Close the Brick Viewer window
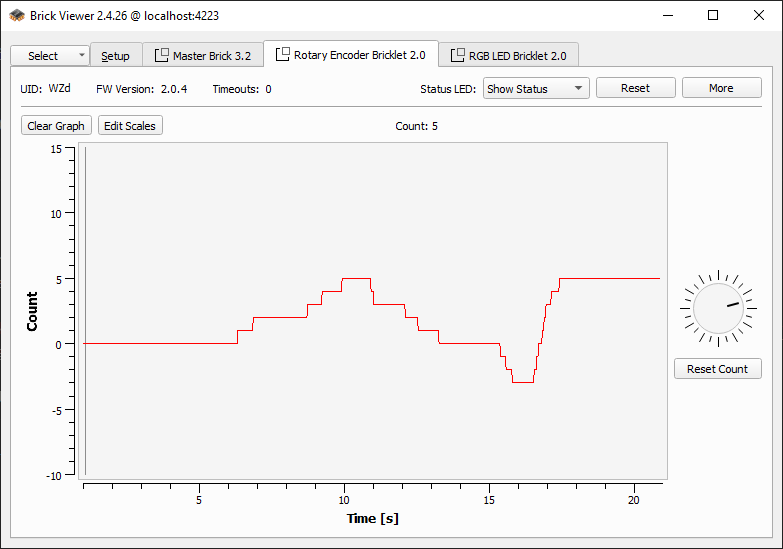783x549 pixels. coord(759,15)
